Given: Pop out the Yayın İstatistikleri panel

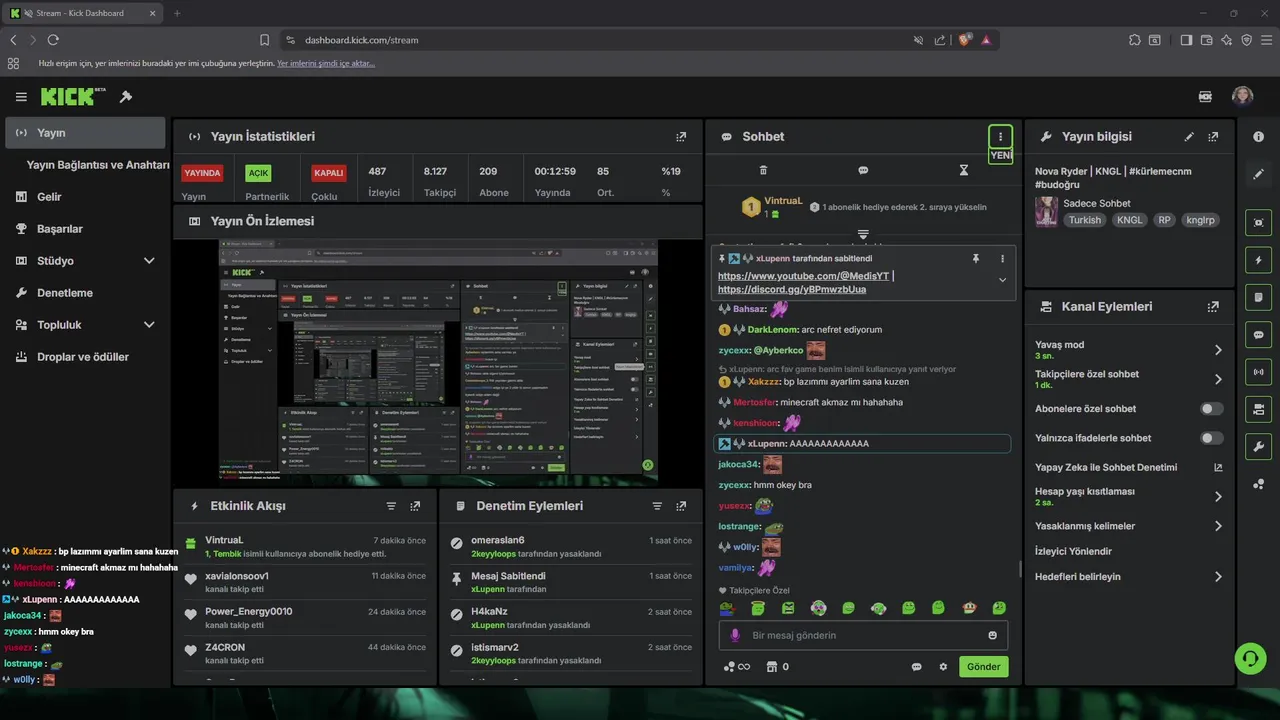Looking at the screenshot, I should pos(681,137).
